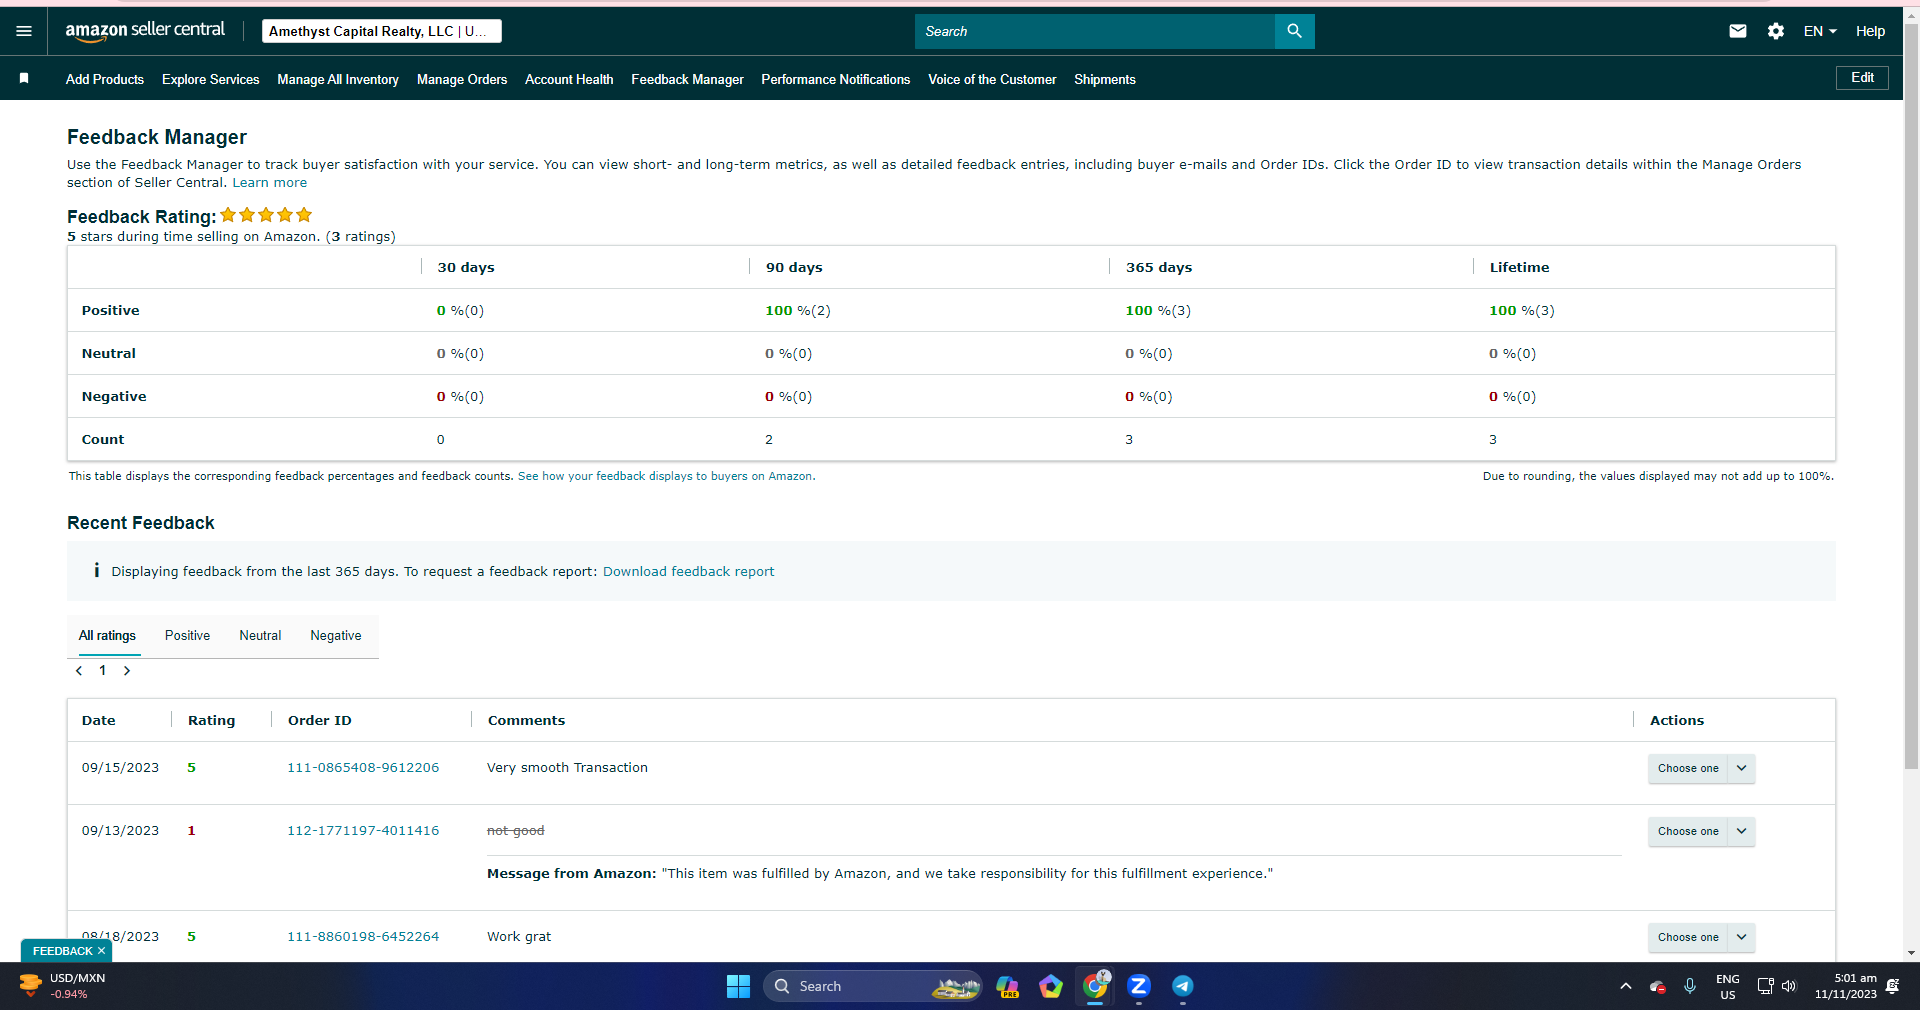The height and width of the screenshot is (1010, 1920).
Task: Open the mail messages icon
Action: tap(1738, 31)
